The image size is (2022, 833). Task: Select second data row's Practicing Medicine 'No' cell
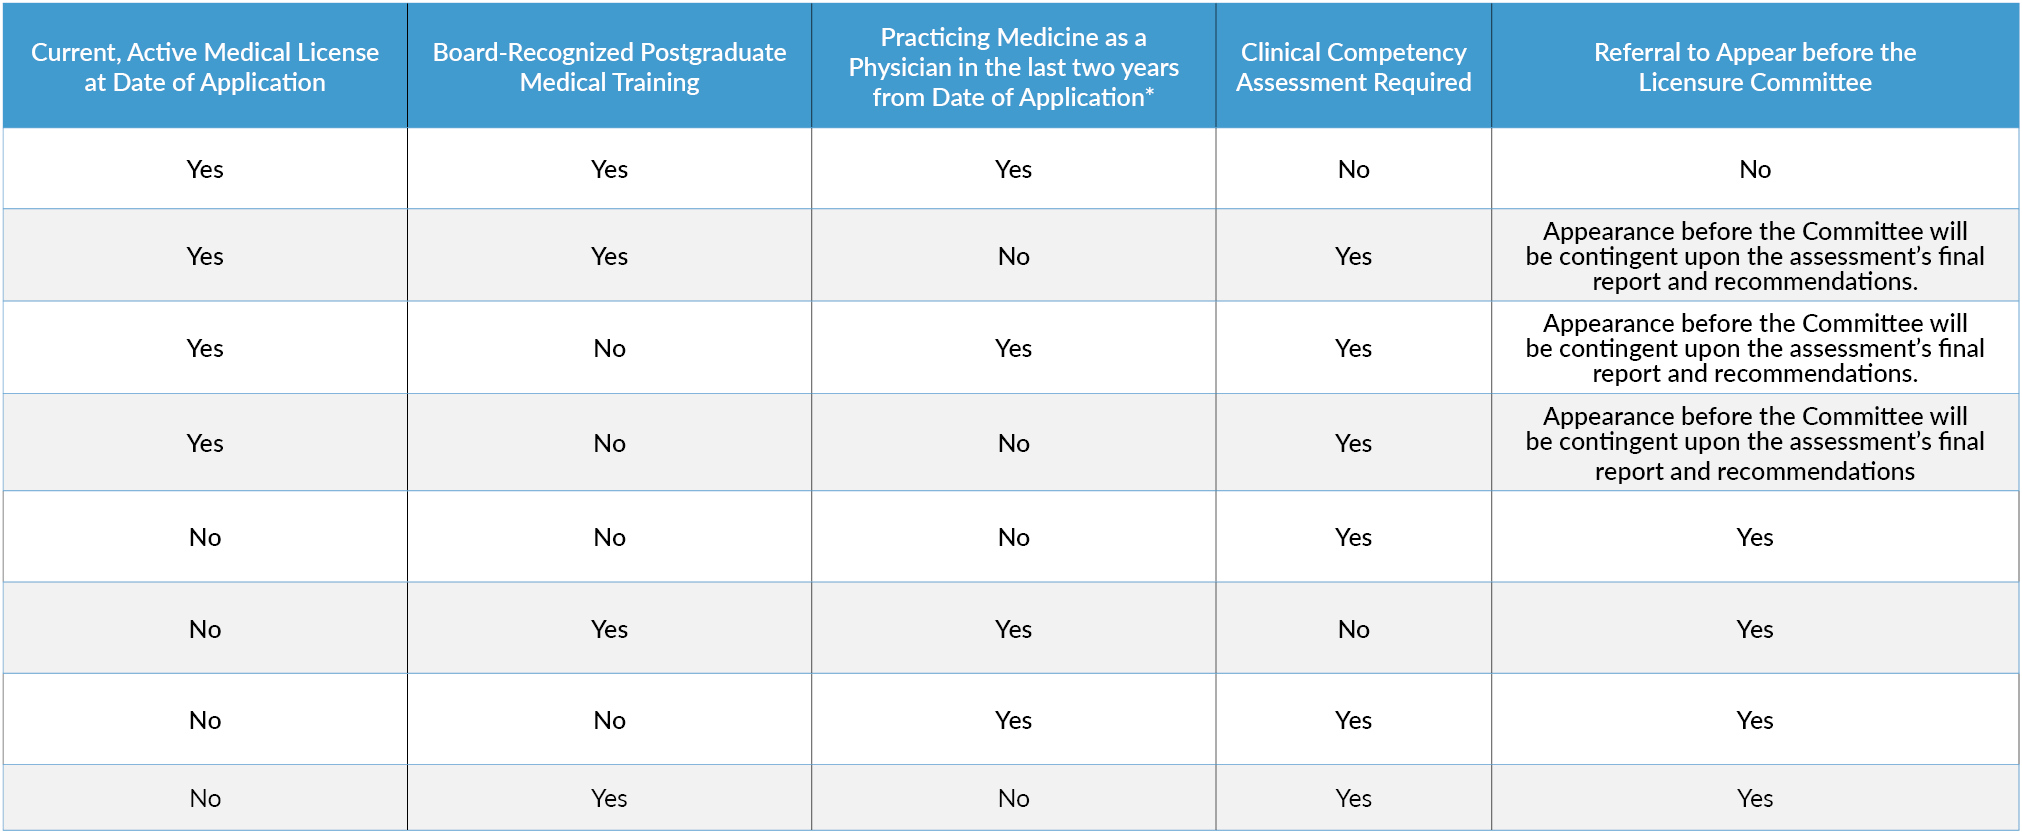click(1013, 256)
